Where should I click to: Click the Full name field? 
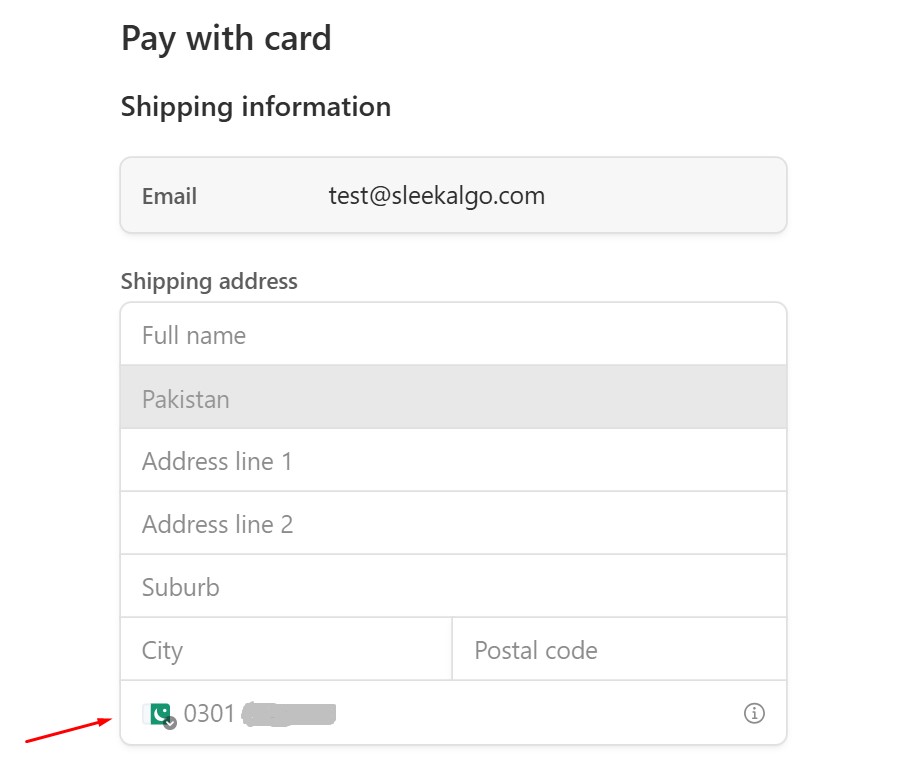point(453,335)
